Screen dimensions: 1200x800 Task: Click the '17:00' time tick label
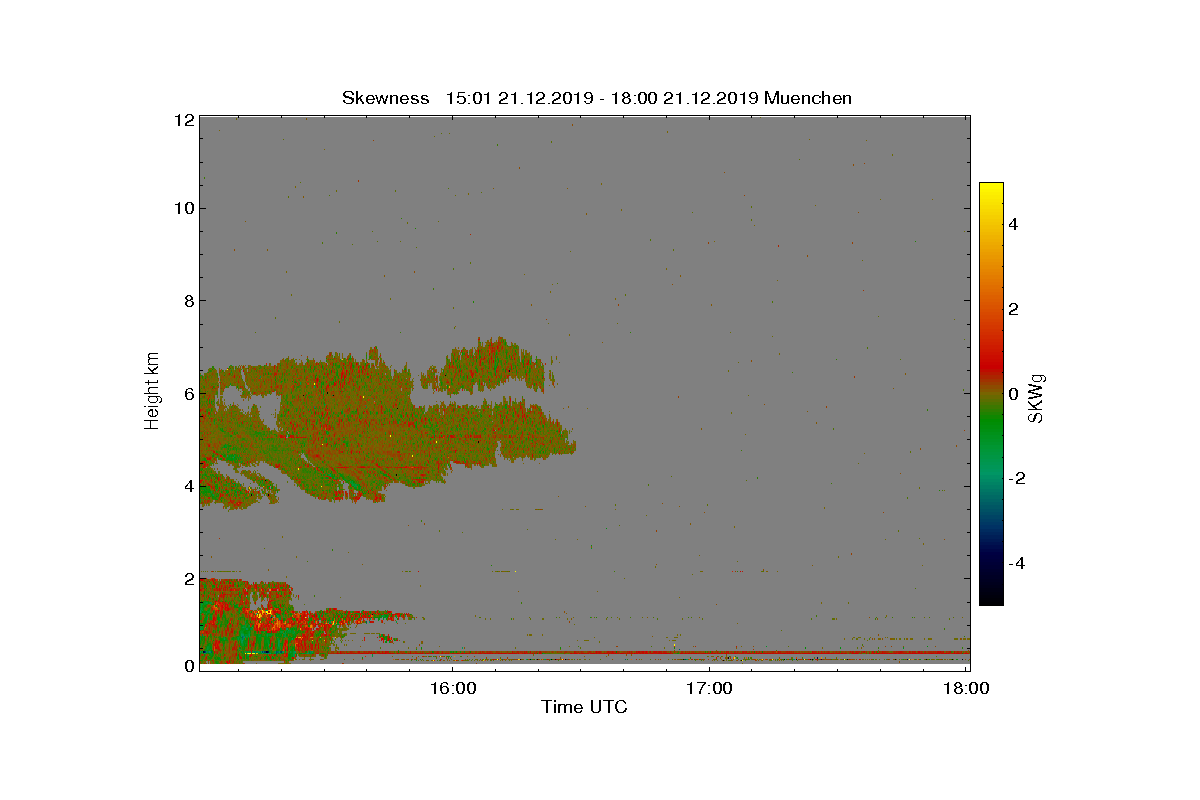point(710,688)
